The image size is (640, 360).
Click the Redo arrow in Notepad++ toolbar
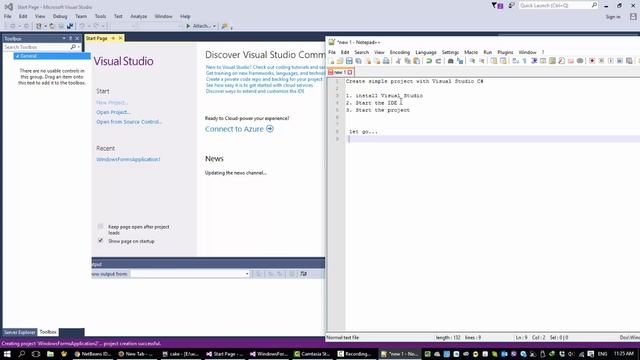pyautogui.click(x=438, y=61)
